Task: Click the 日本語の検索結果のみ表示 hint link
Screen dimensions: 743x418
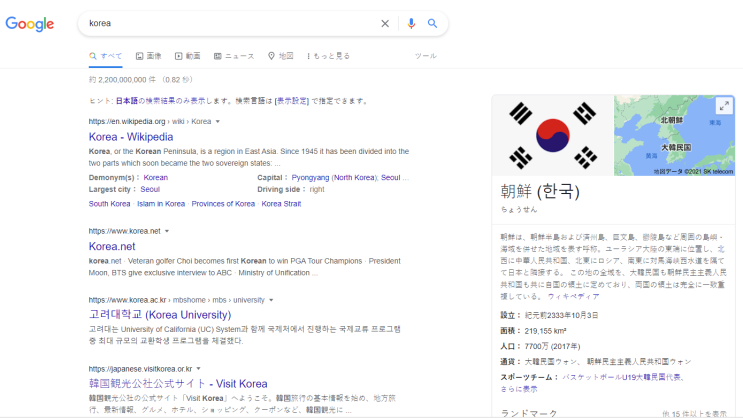Action: [x=160, y=101]
